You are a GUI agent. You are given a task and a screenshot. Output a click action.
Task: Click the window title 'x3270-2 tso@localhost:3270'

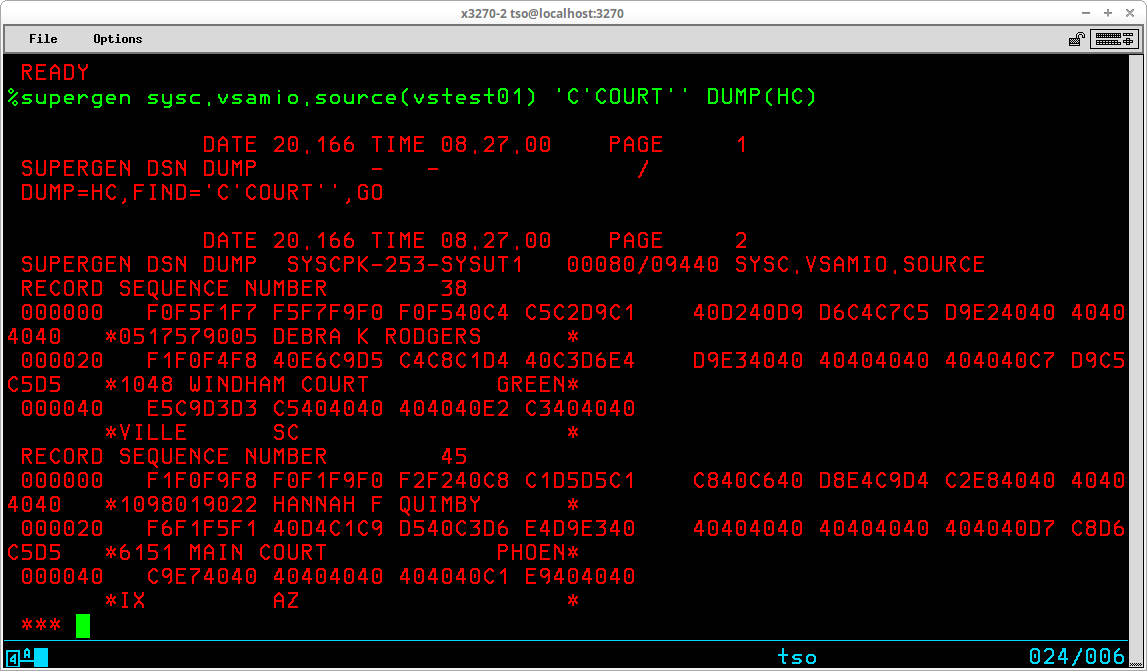click(x=542, y=13)
